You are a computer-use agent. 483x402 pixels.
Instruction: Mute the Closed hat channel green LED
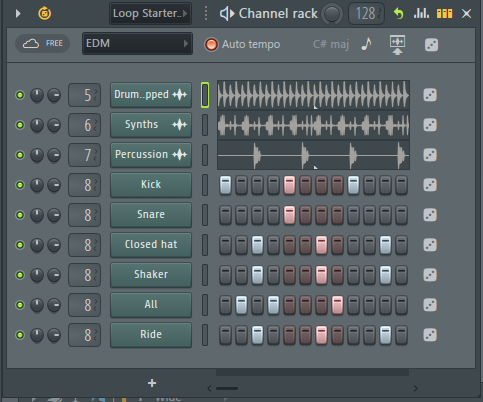tap(20, 245)
